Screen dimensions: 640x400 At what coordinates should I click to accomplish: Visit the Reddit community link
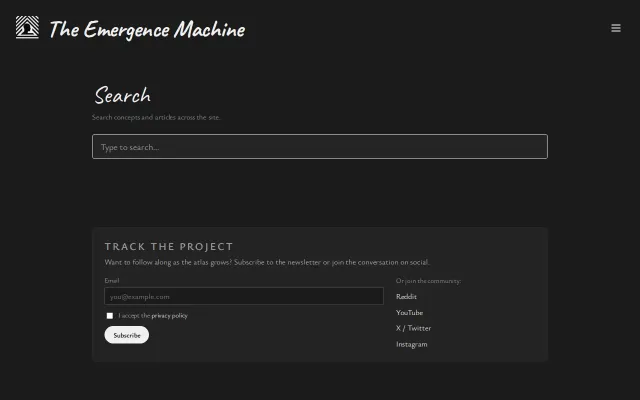(406, 296)
